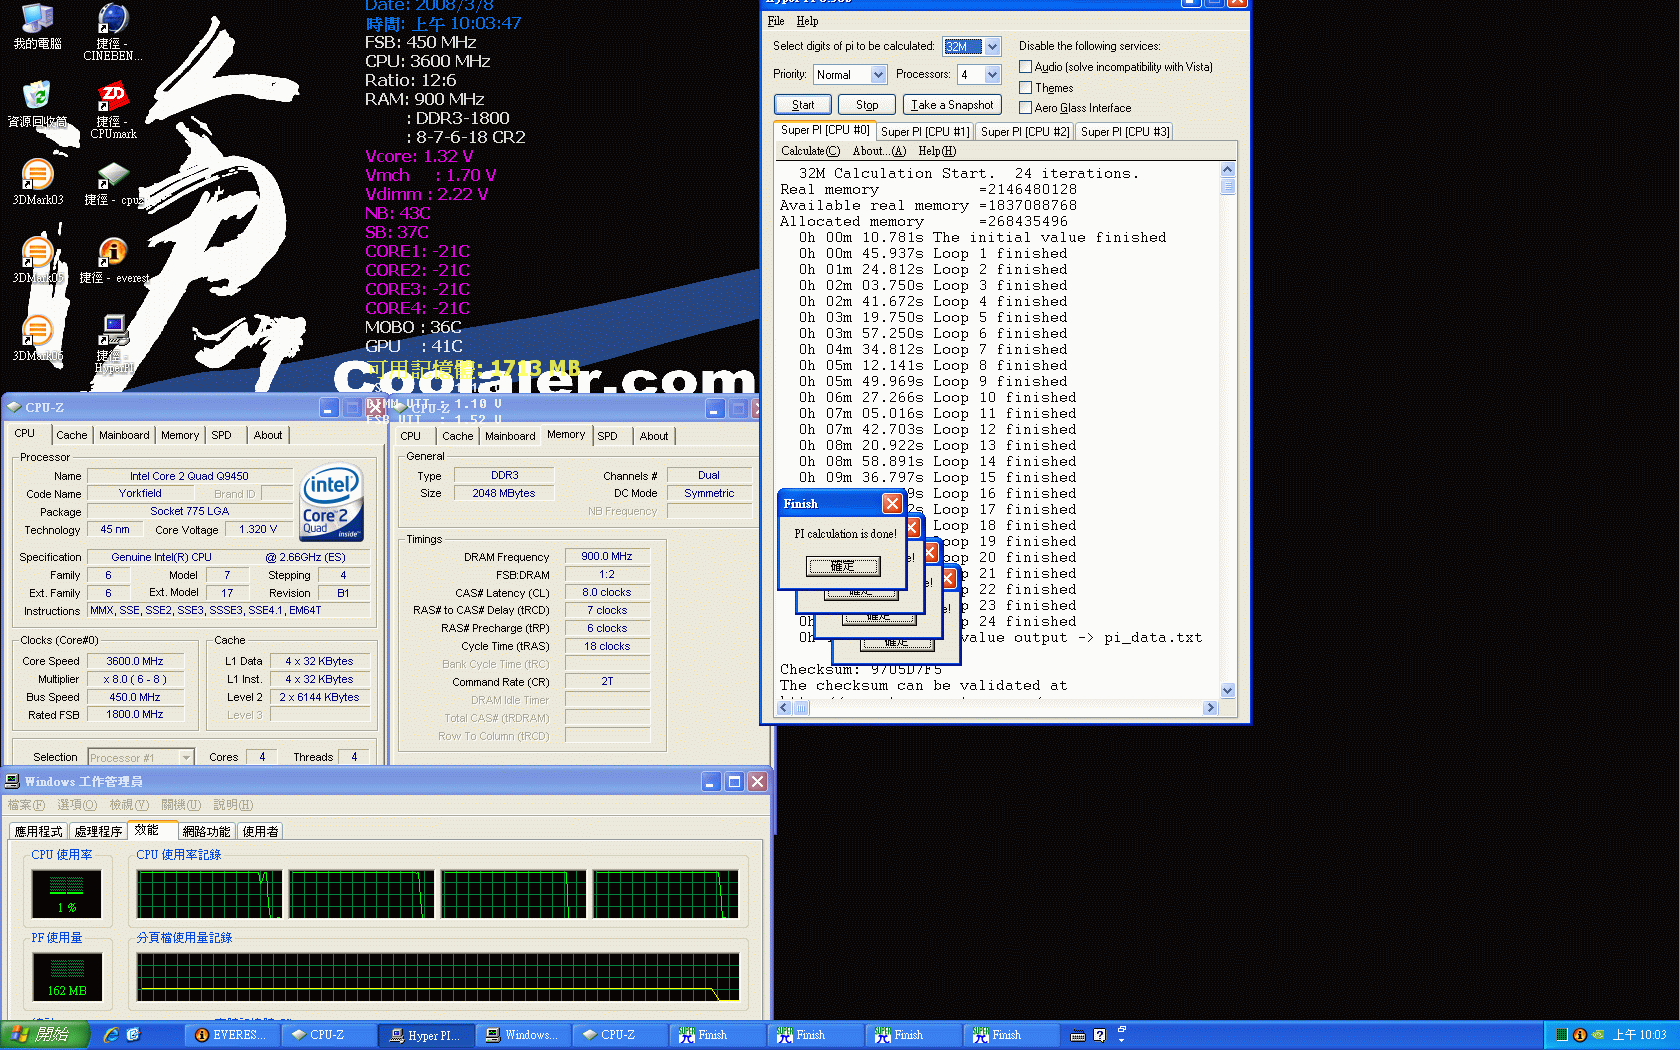
Task: Click Take a Snapshot button
Action: [x=952, y=105]
